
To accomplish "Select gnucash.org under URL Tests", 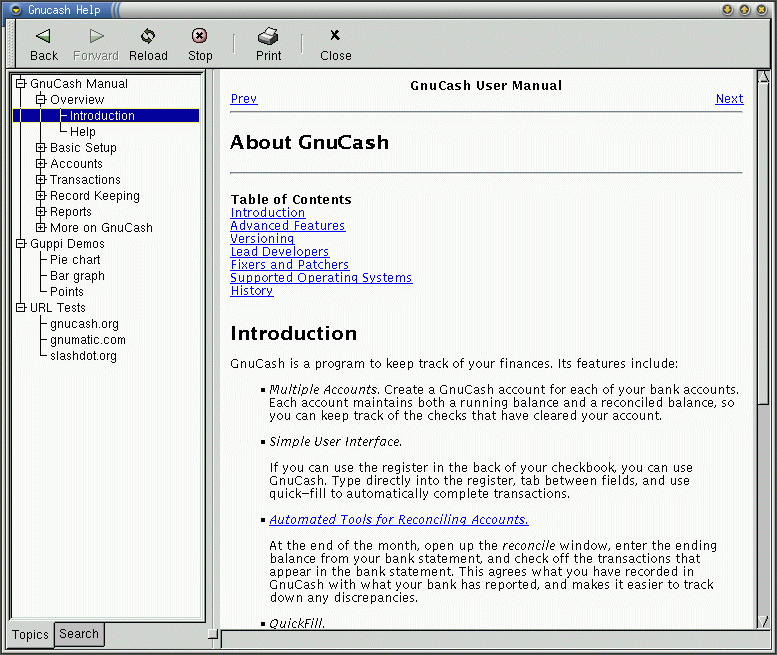I will [84, 324].
